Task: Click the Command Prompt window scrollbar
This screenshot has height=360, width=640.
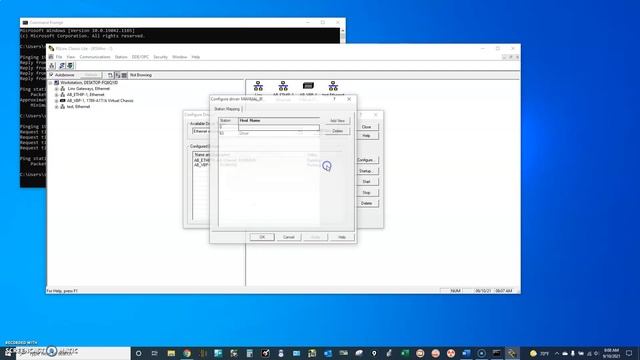Action: pos(343,36)
